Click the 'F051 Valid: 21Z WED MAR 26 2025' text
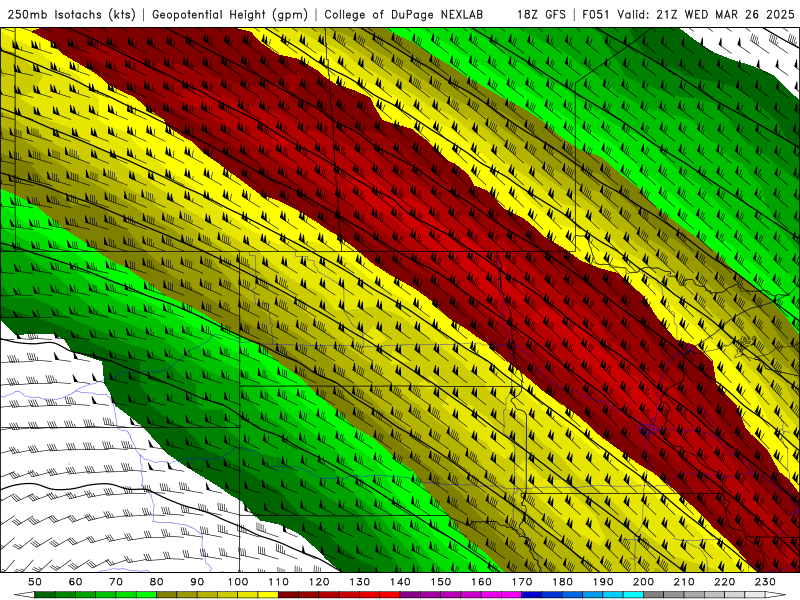 click(x=688, y=14)
